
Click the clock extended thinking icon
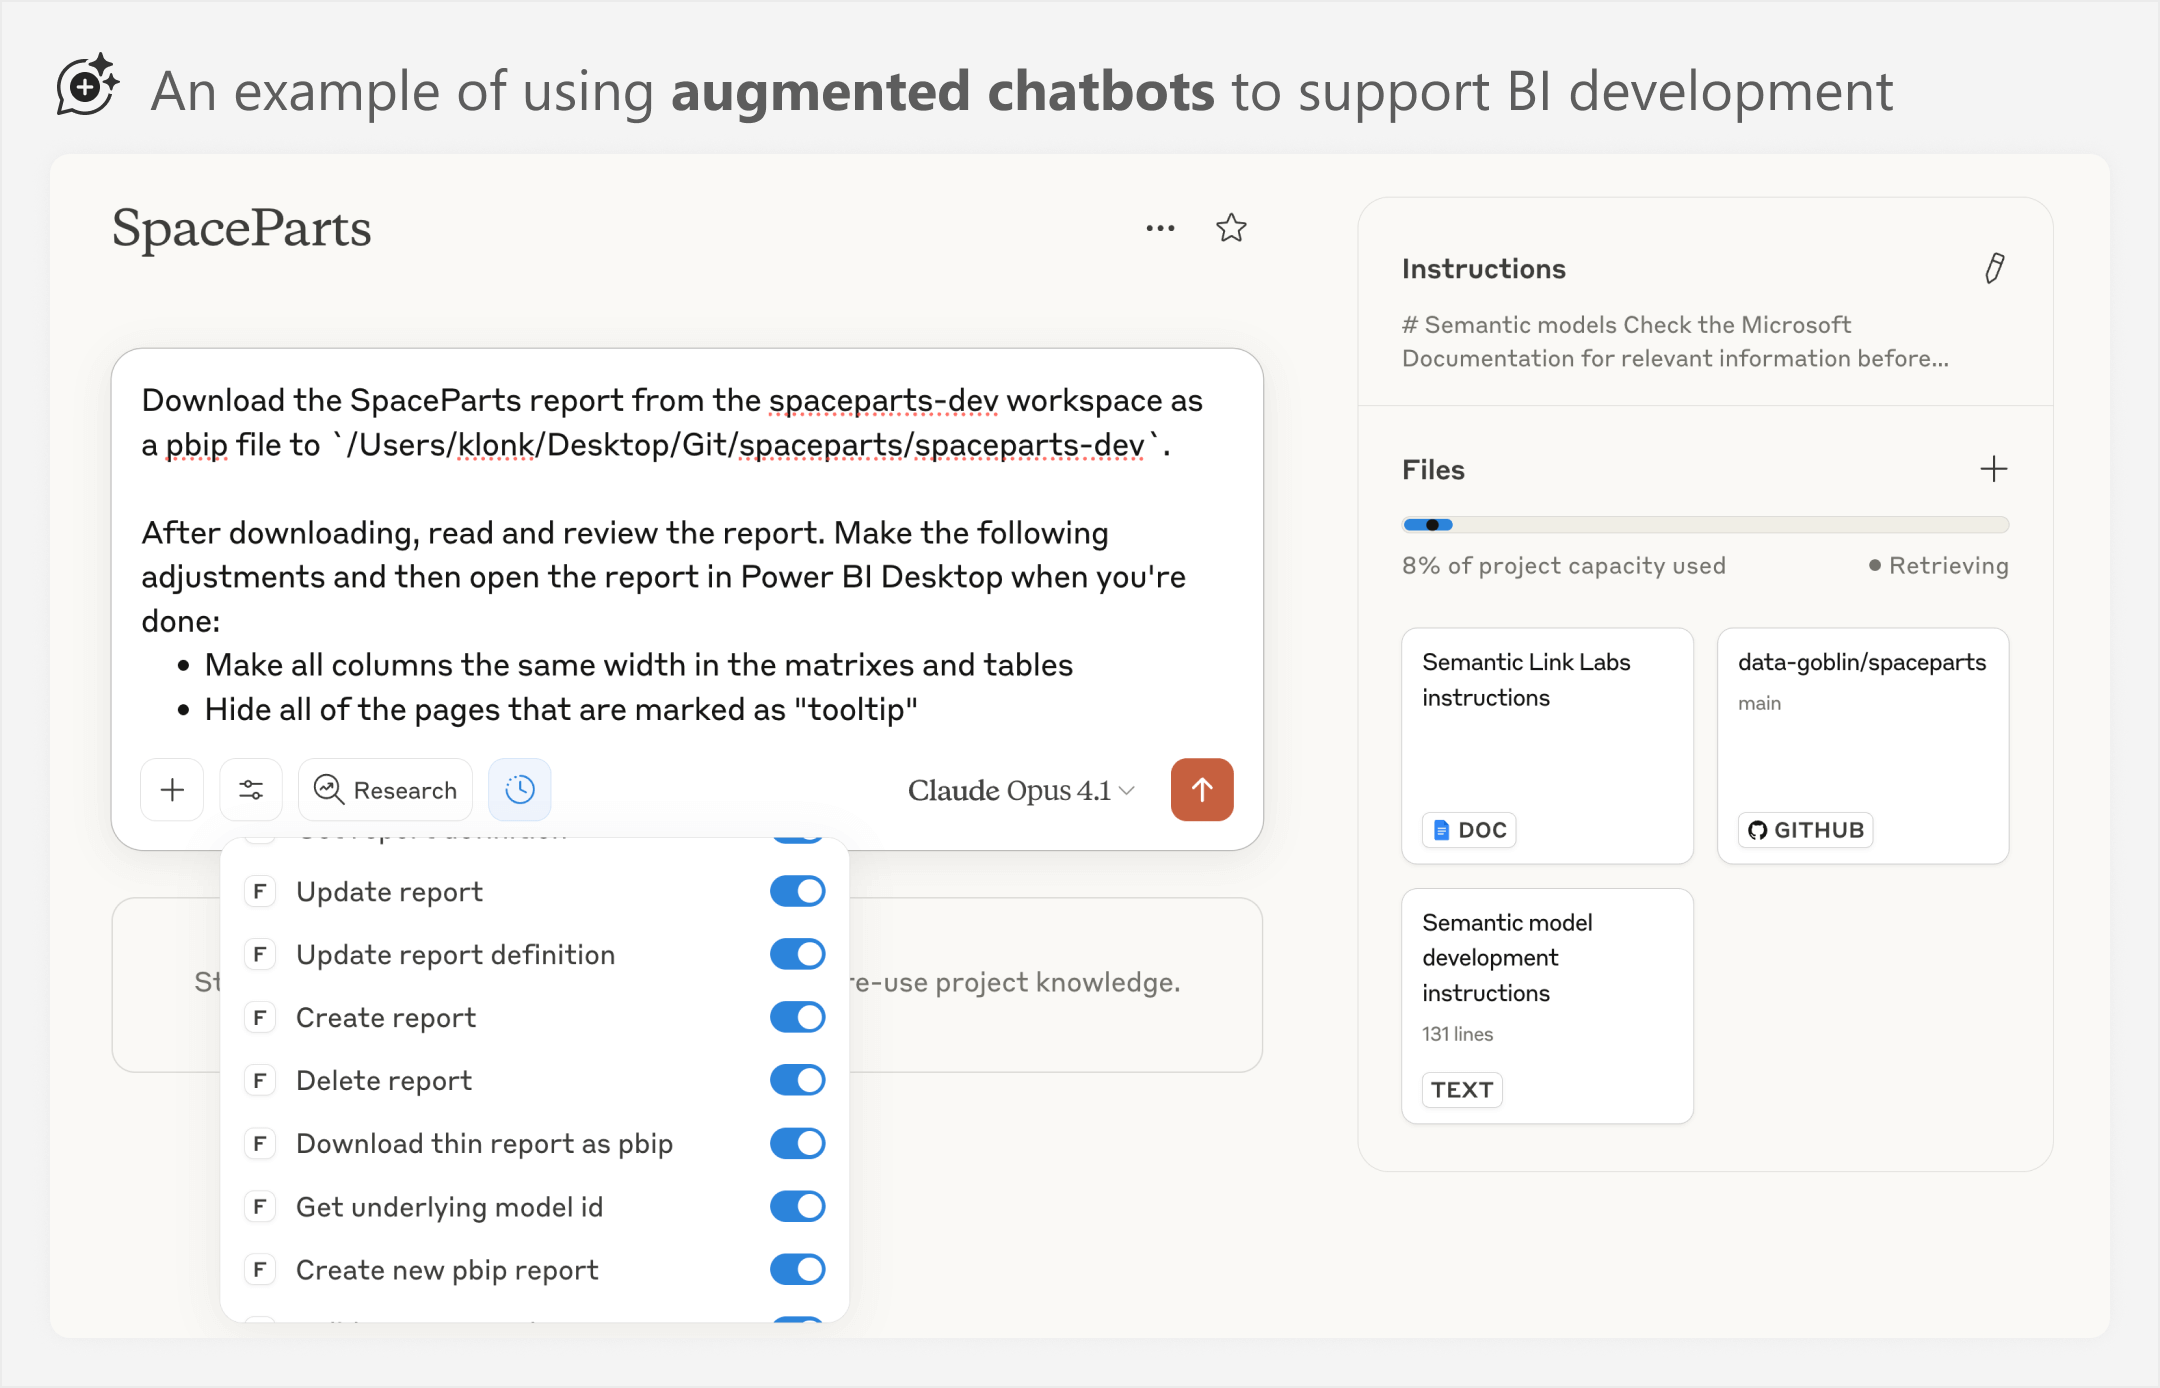point(520,790)
